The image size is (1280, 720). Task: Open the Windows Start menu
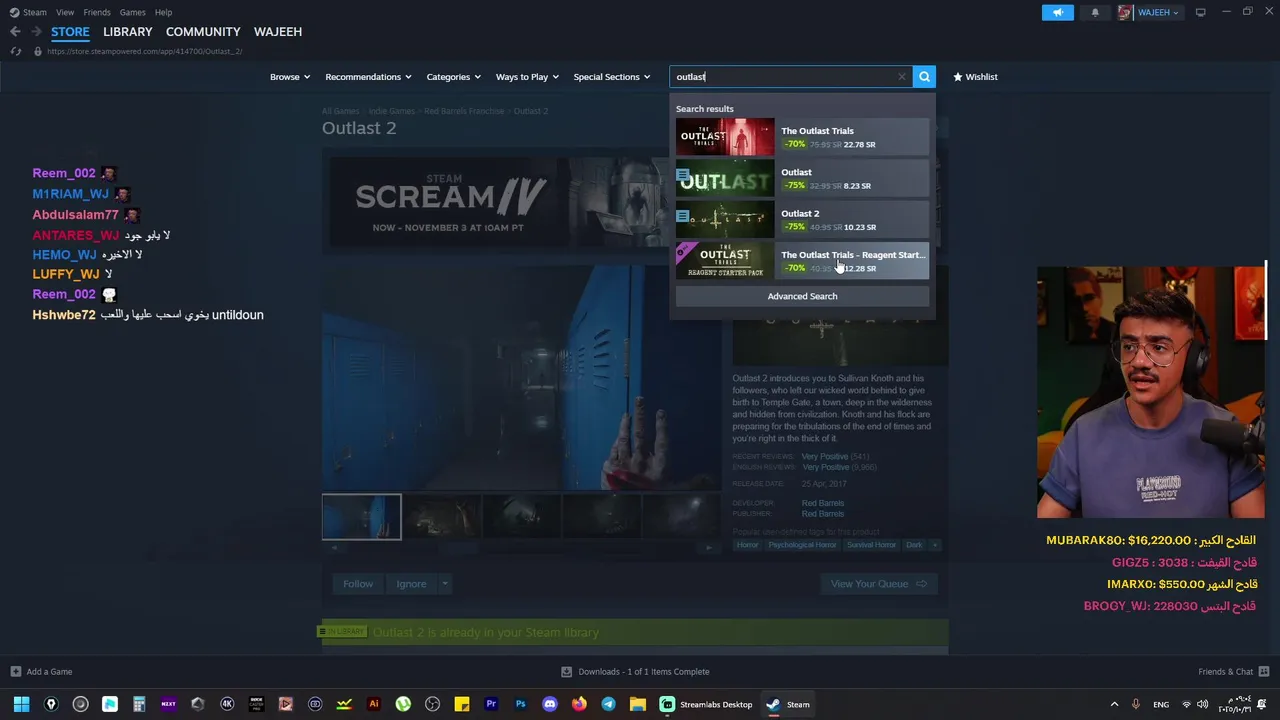(21, 704)
